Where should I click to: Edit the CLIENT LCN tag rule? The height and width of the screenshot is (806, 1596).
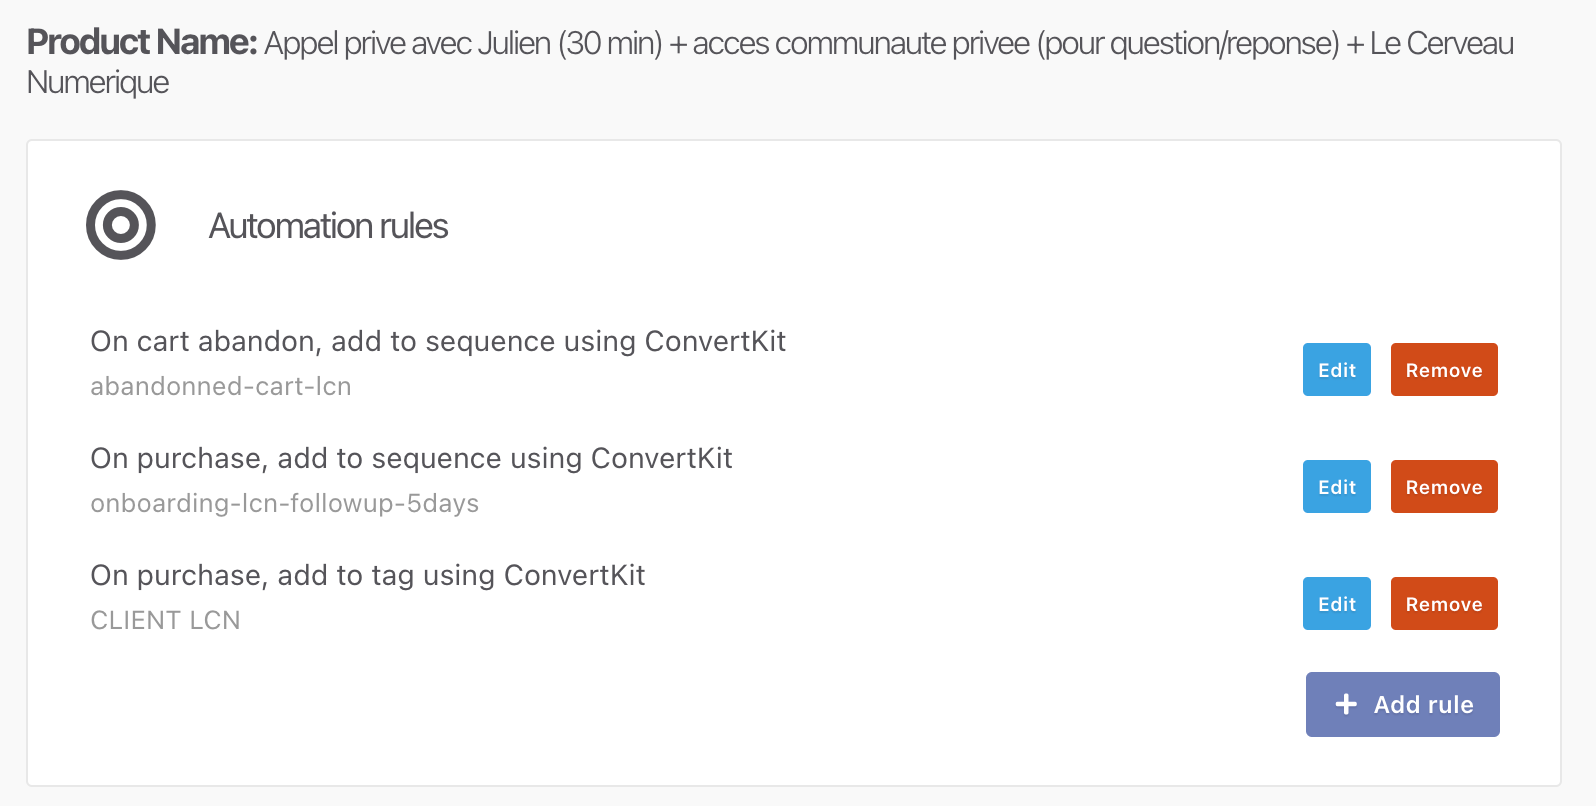tap(1336, 604)
